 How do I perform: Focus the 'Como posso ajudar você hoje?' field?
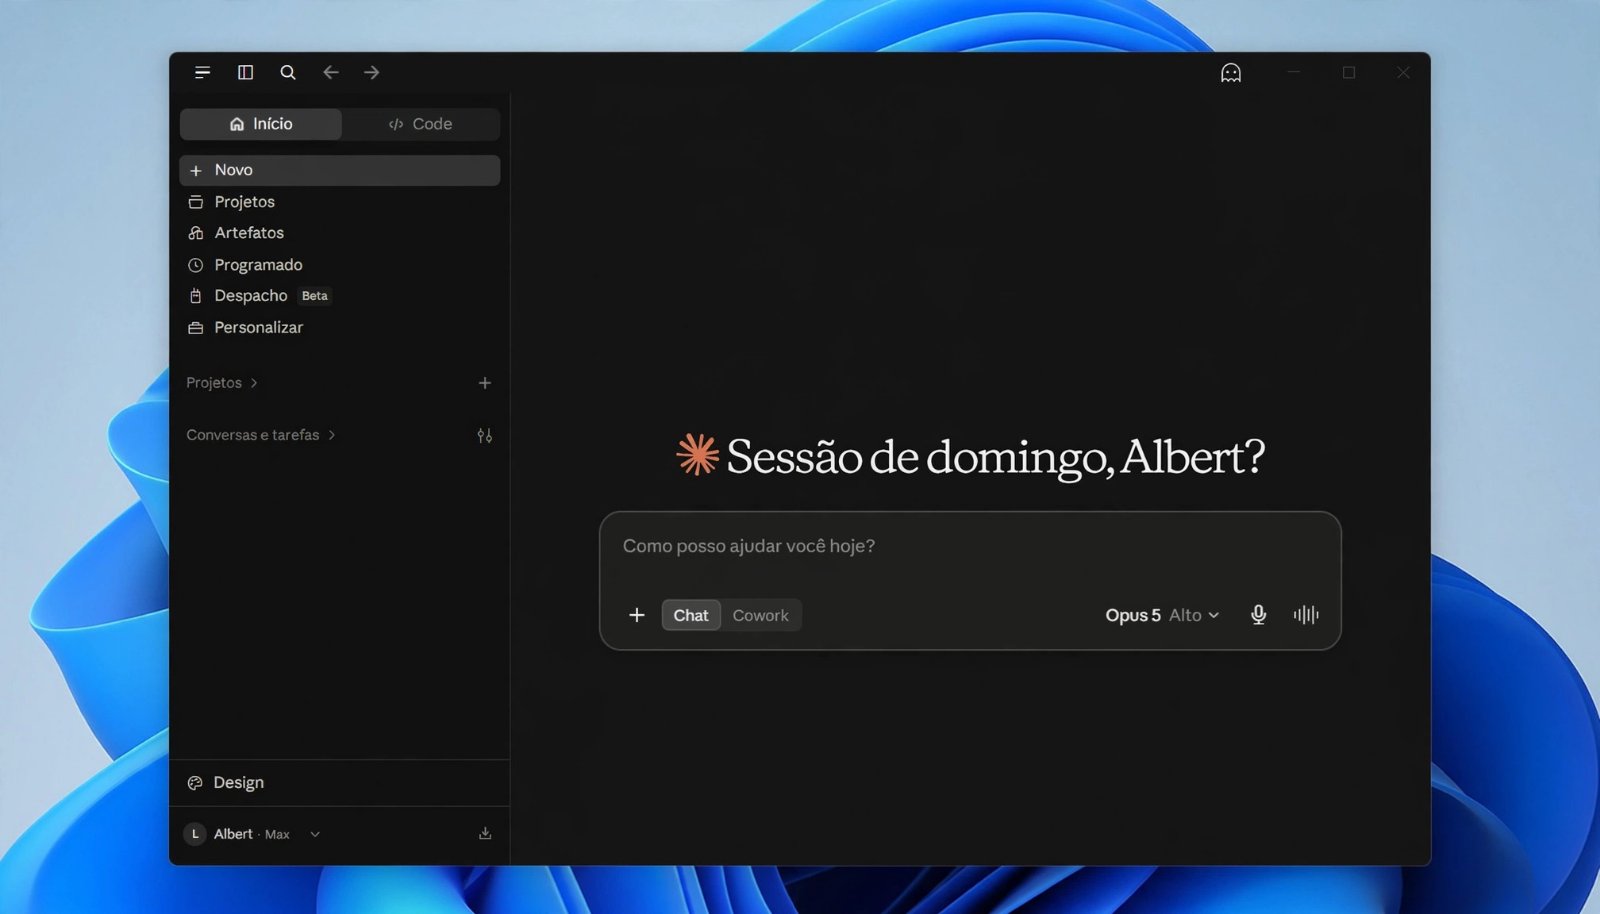(970, 547)
